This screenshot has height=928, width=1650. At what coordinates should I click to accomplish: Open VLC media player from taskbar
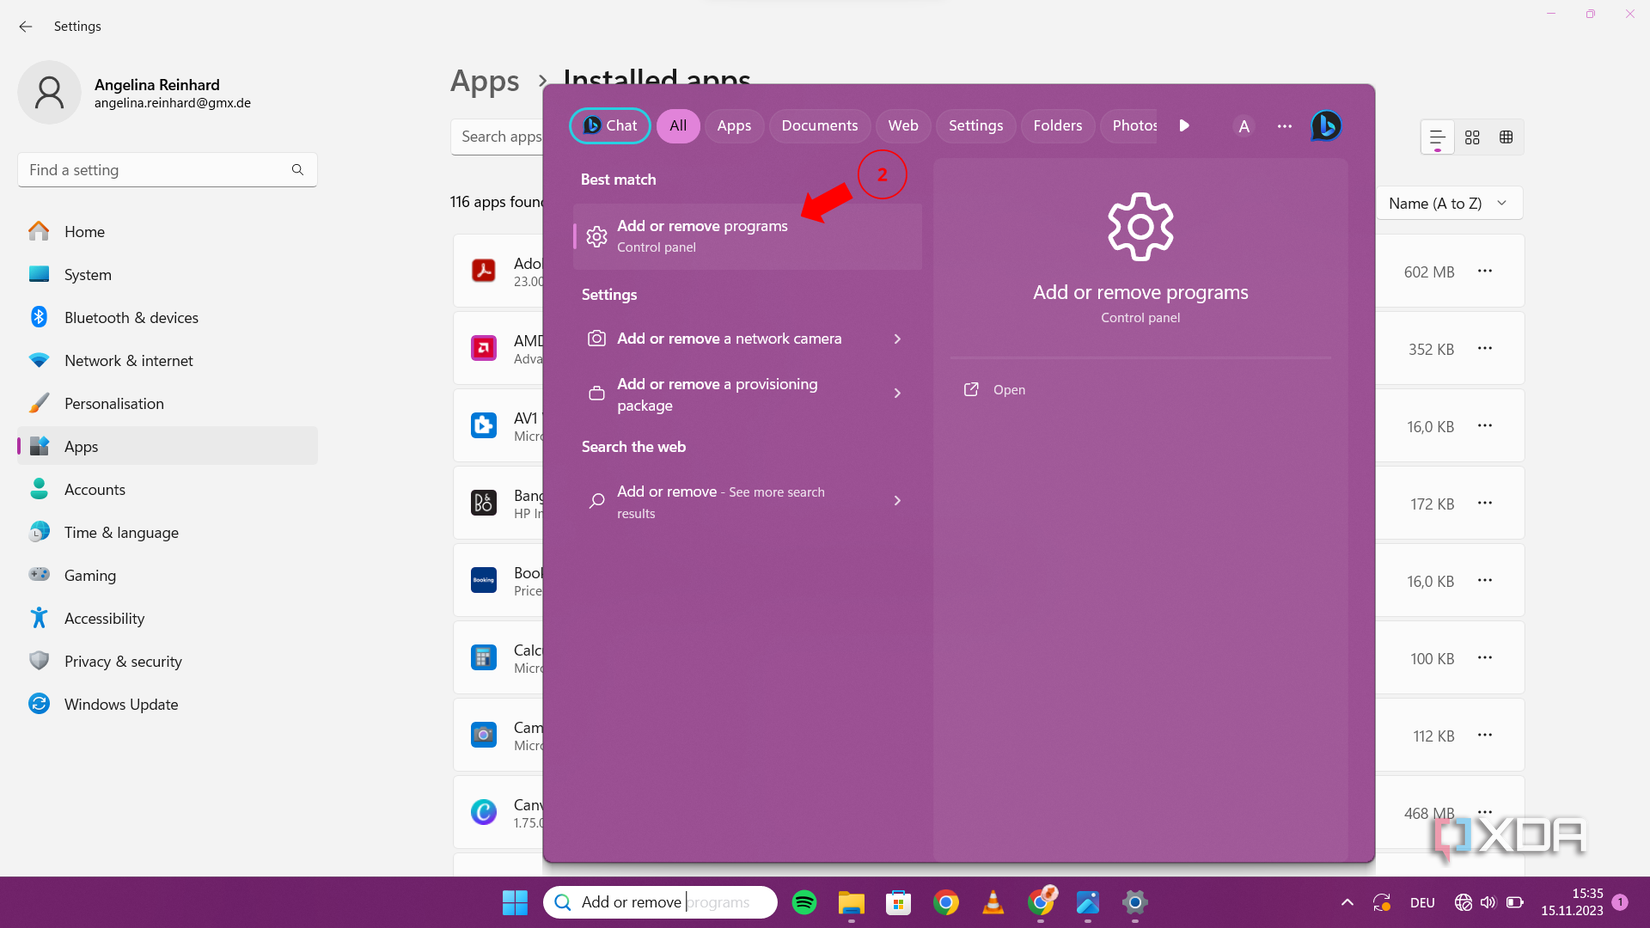pyautogui.click(x=993, y=902)
